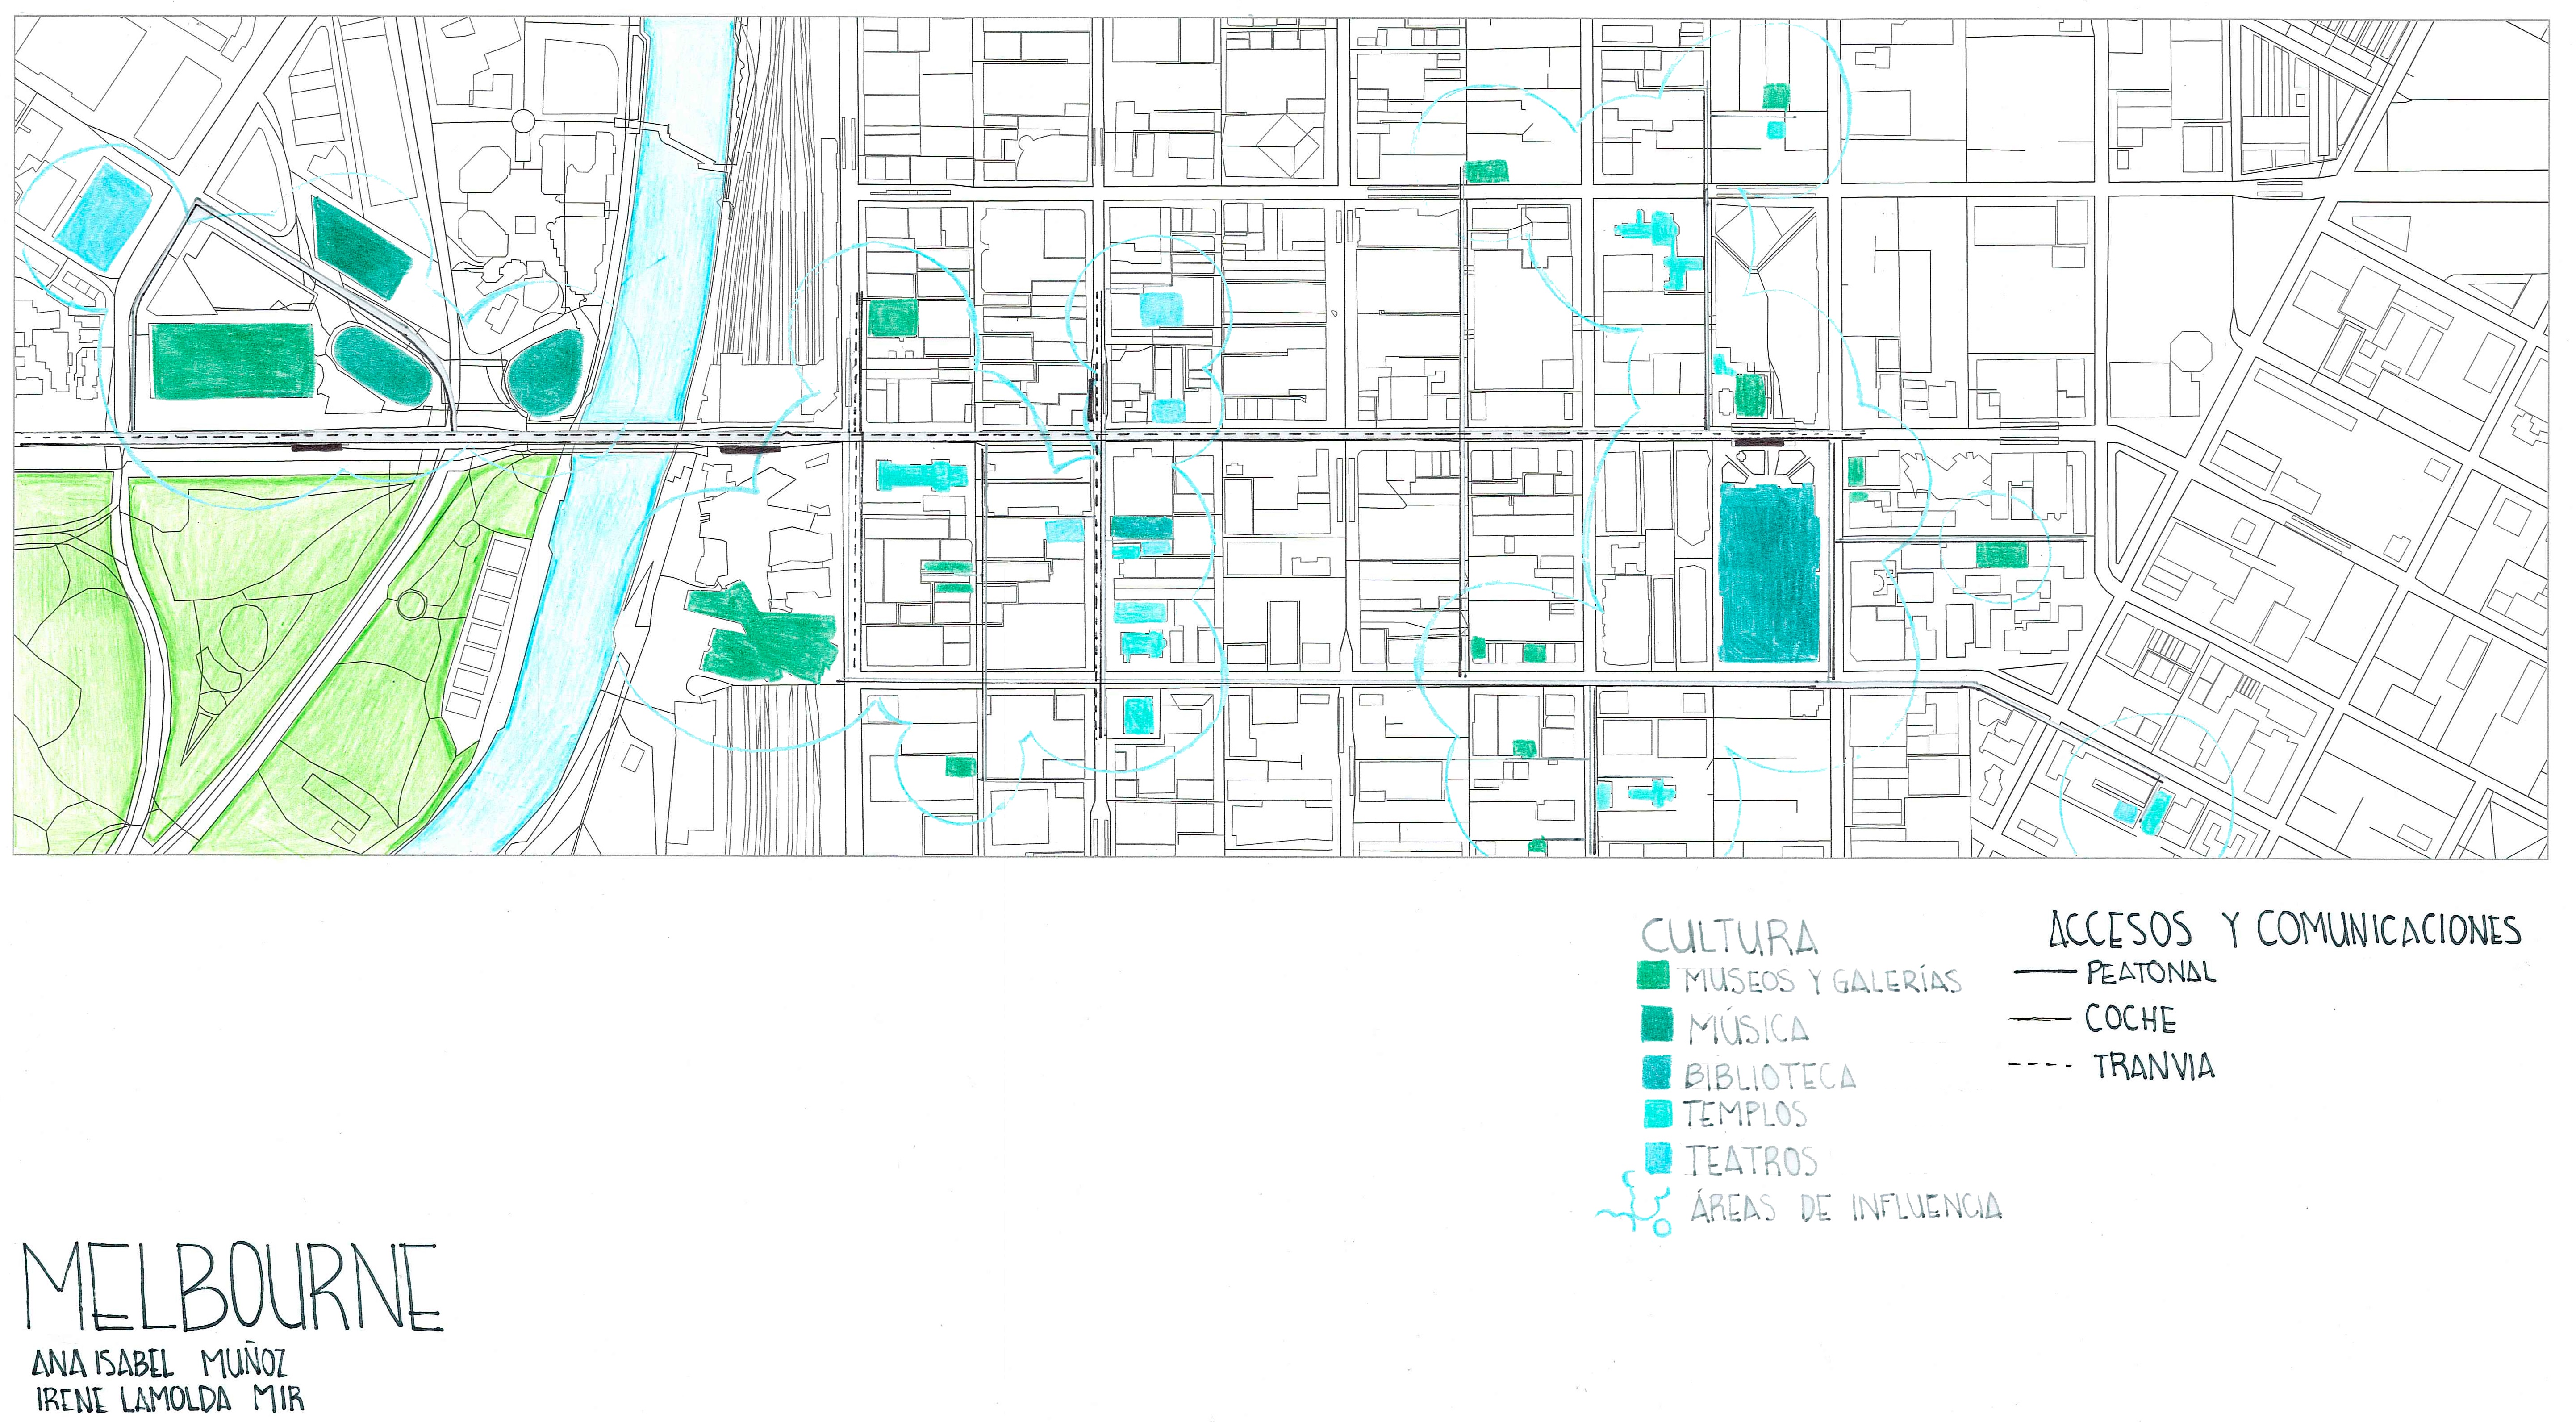
Task: Select the 'Teatros' legend swatch
Action: click(1659, 1158)
